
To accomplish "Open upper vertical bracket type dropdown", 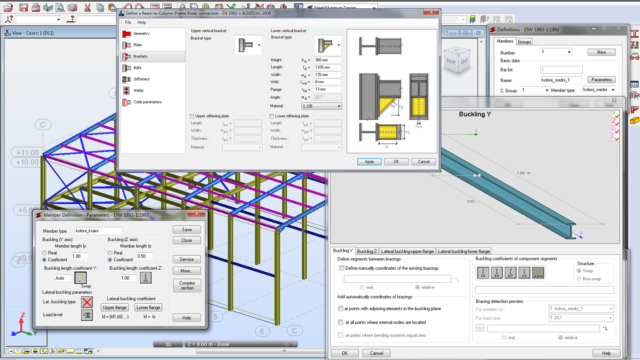I will pyautogui.click(x=259, y=45).
